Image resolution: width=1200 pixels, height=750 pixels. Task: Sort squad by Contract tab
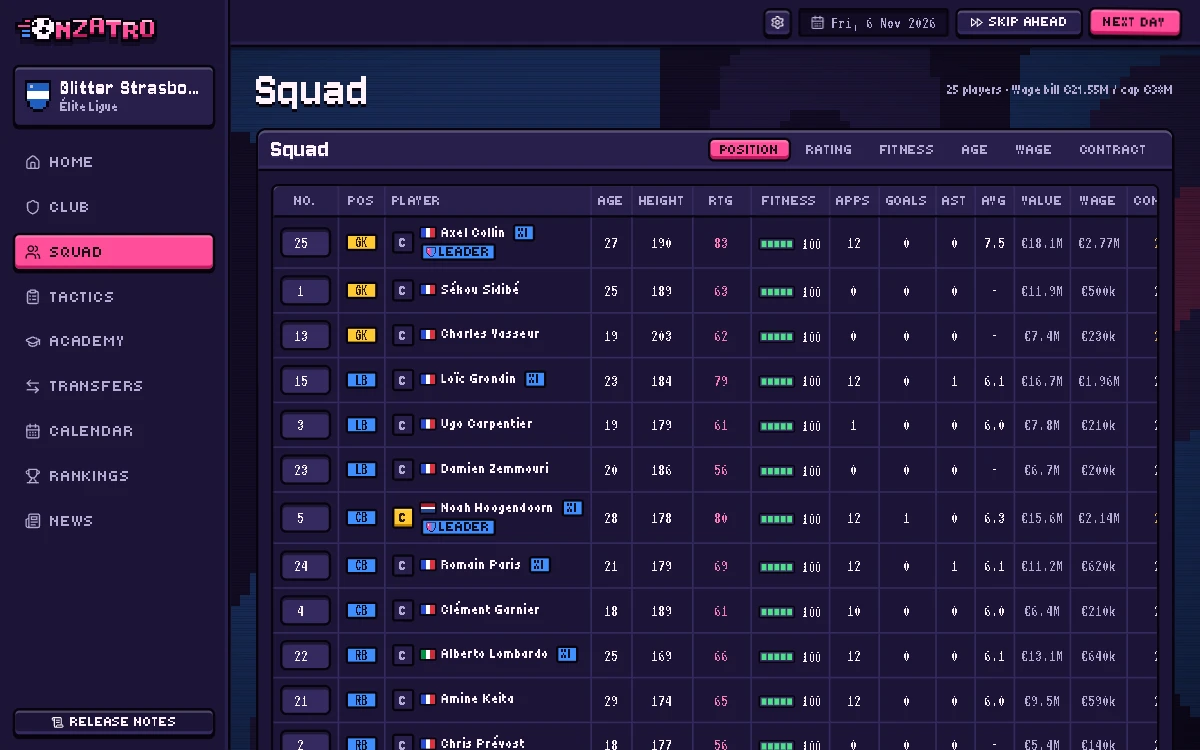1112,150
